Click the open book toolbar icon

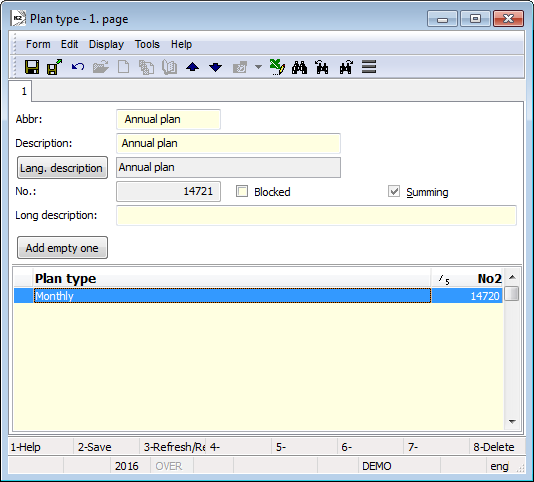(169, 67)
